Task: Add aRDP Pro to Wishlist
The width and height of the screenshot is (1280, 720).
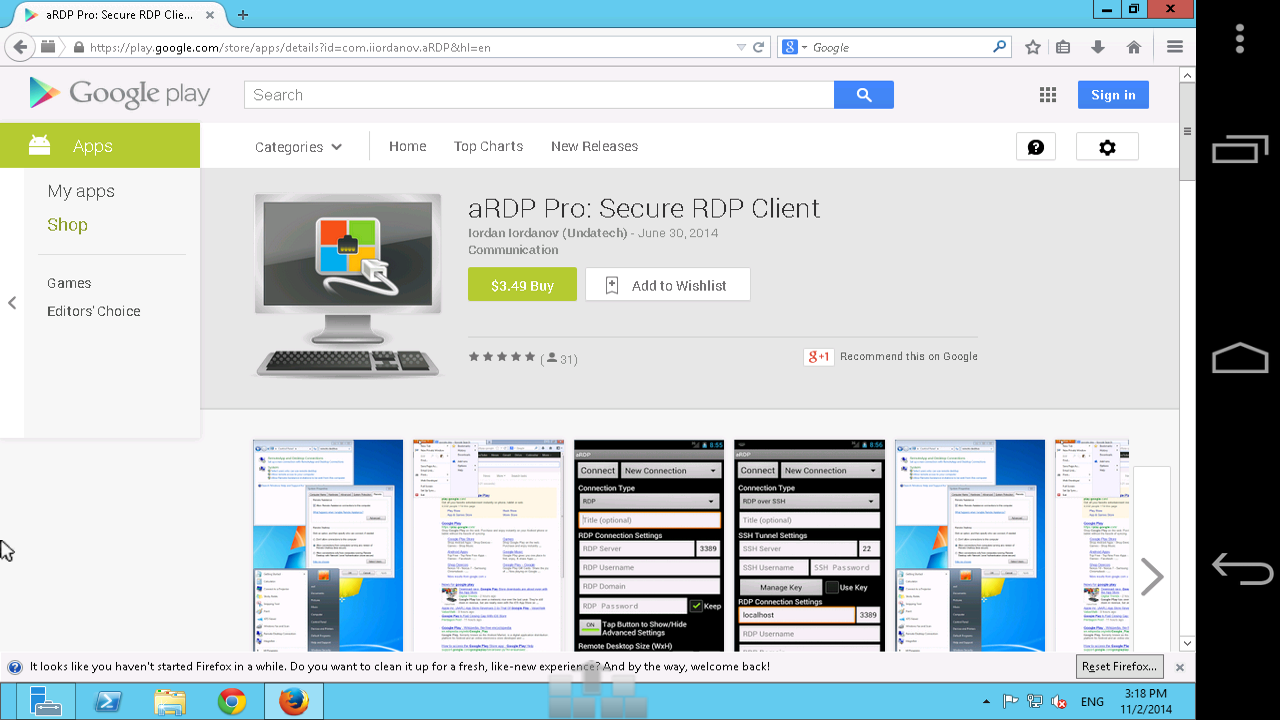Action: (667, 284)
